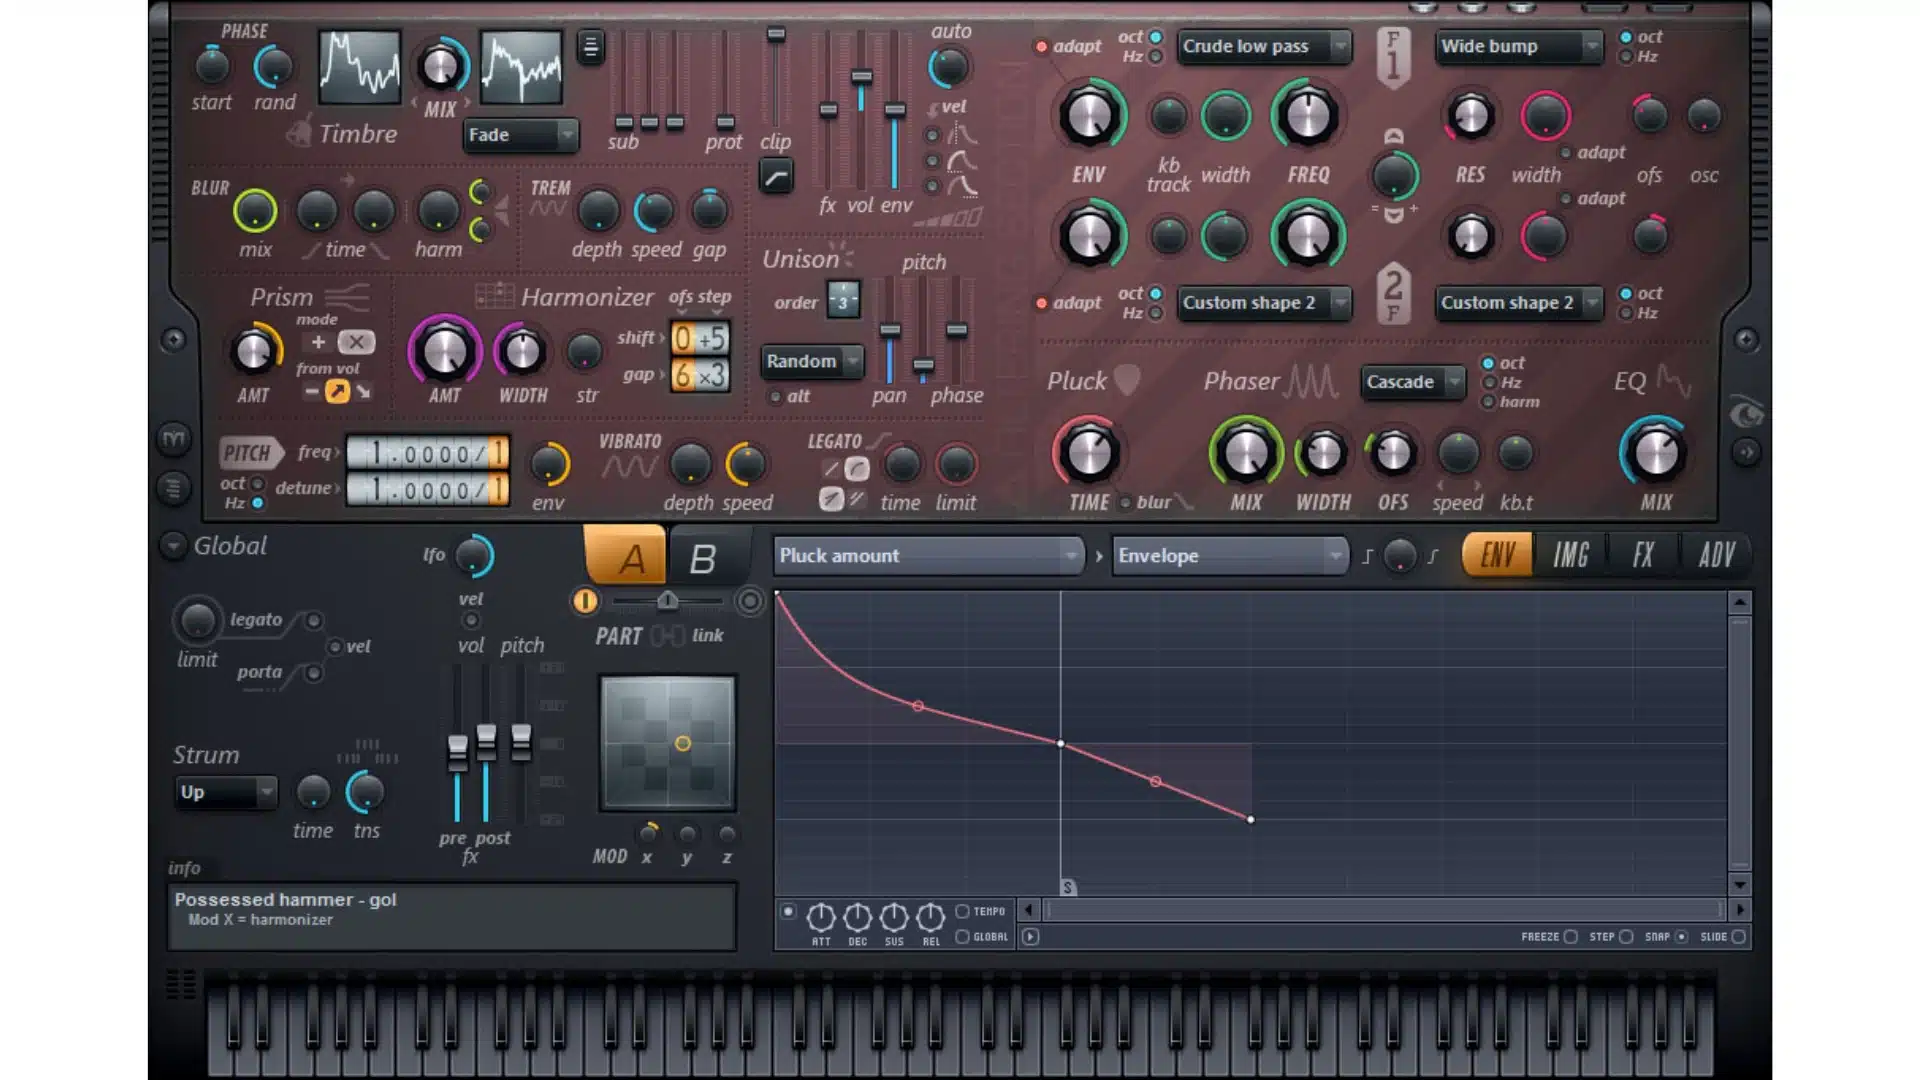Click the clip curve shape icon
Viewport: 1920px width, 1080px height.
point(776,177)
